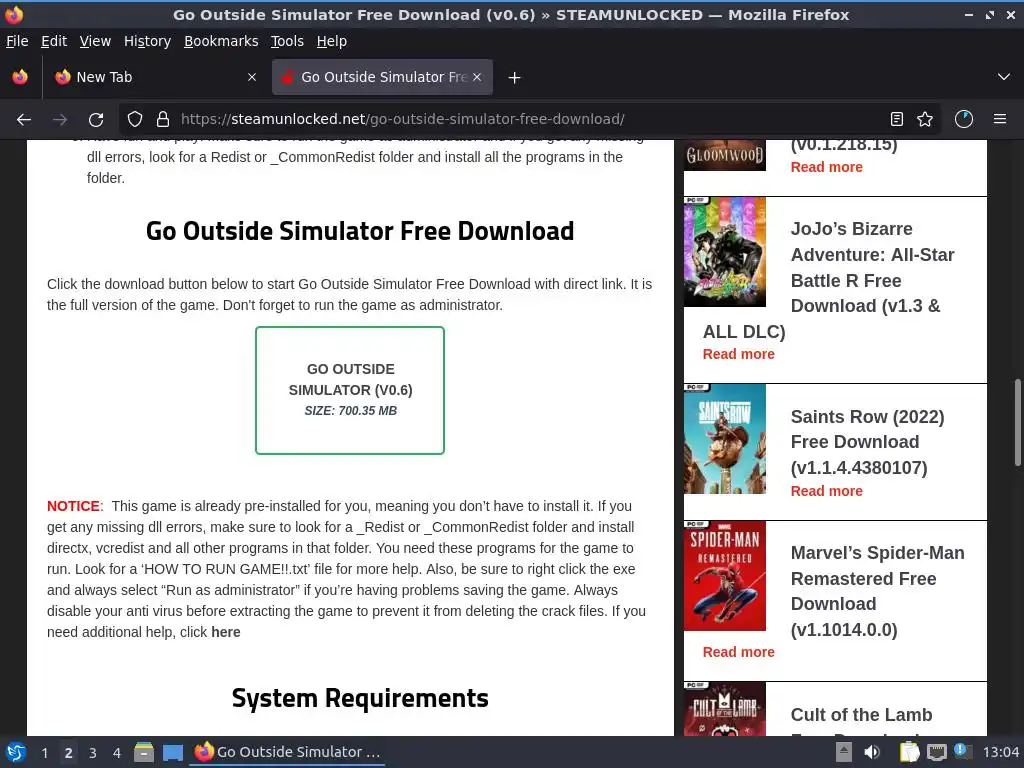Image resolution: width=1024 pixels, height=768 pixels.
Task: Open the Bookmarks menu
Action: click(221, 41)
